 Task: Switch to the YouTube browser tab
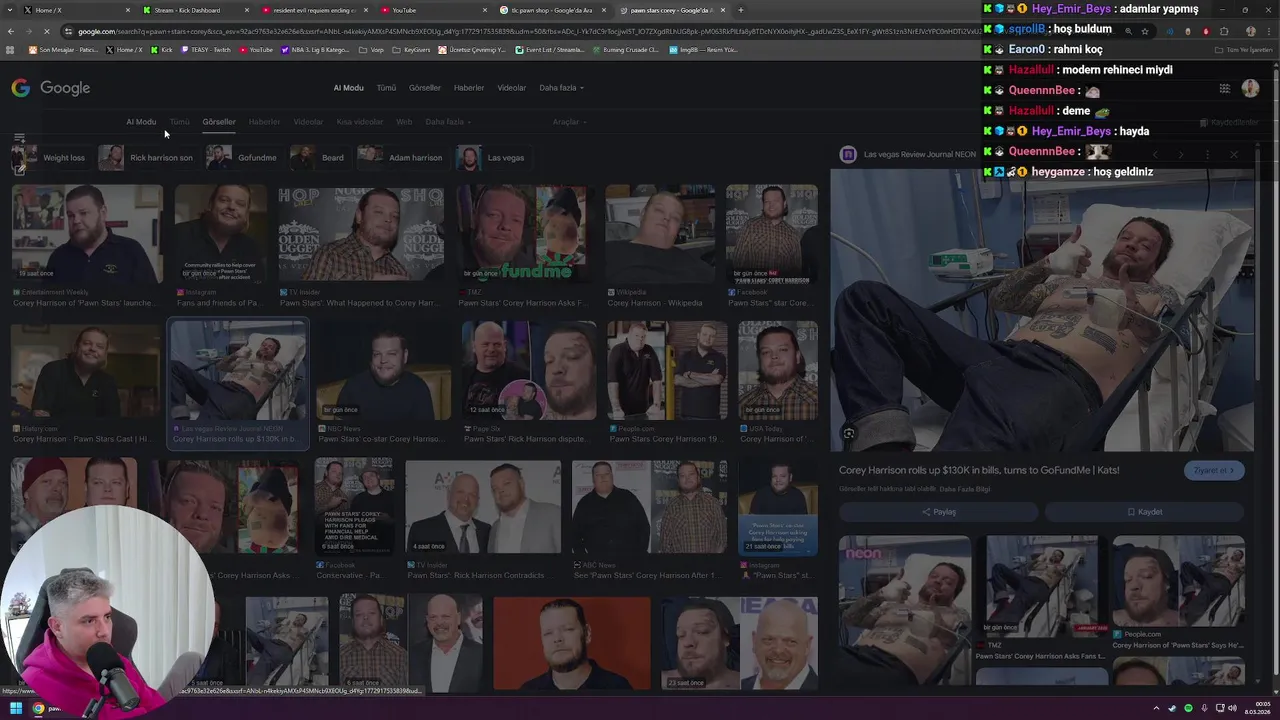(x=434, y=10)
